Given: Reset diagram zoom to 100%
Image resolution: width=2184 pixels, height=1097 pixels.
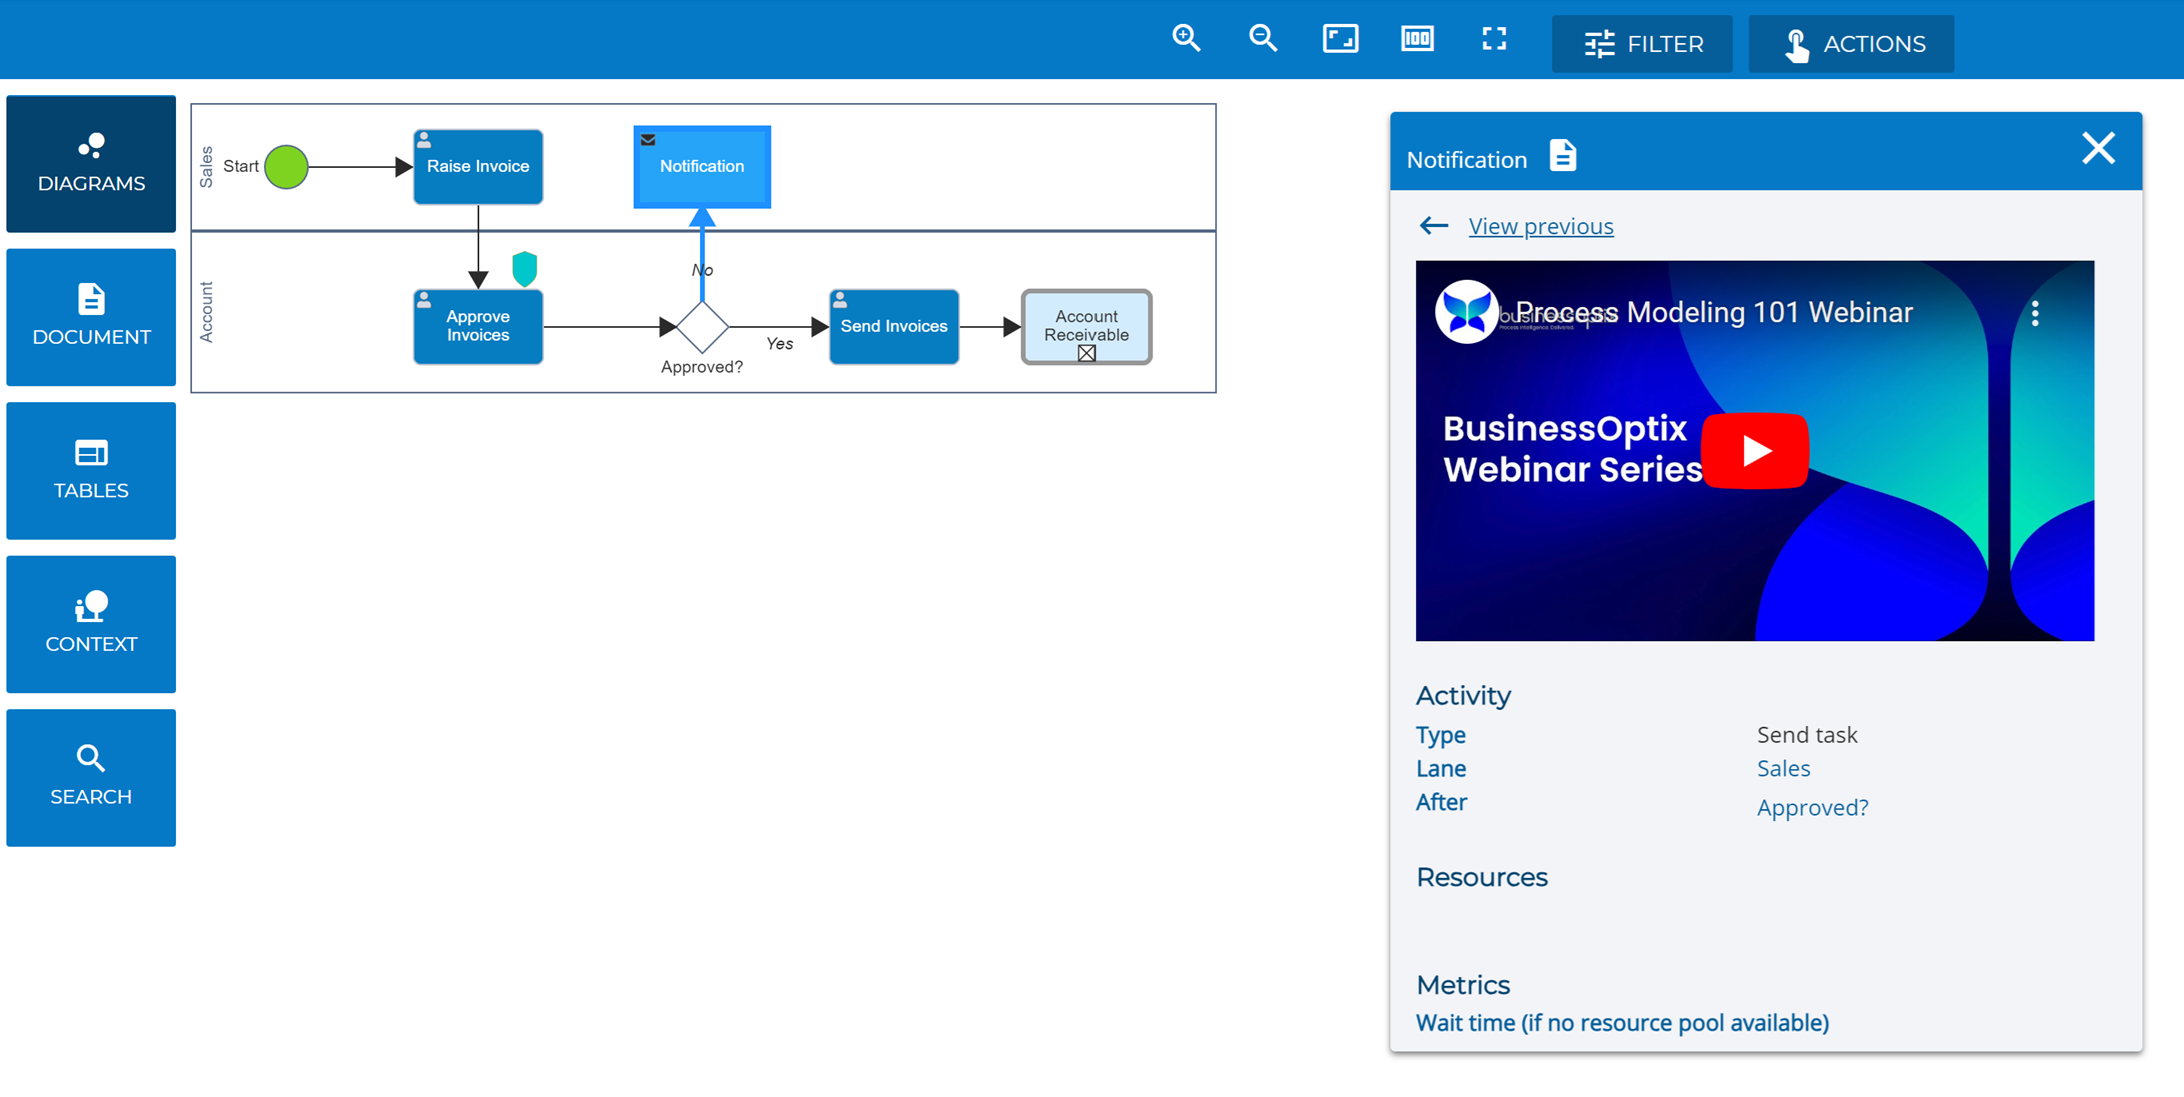Looking at the screenshot, I should tap(1417, 38).
